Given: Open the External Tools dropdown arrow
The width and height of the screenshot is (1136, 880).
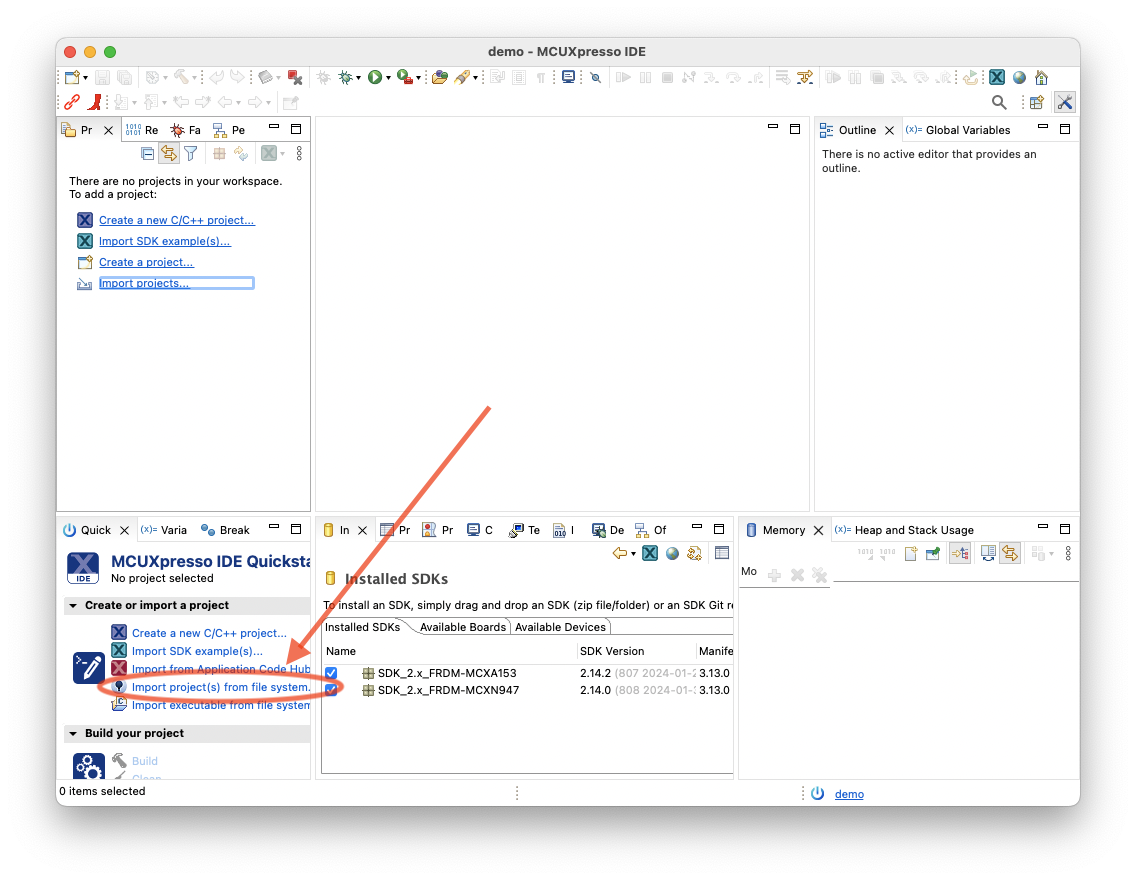Looking at the screenshot, I should (418, 78).
